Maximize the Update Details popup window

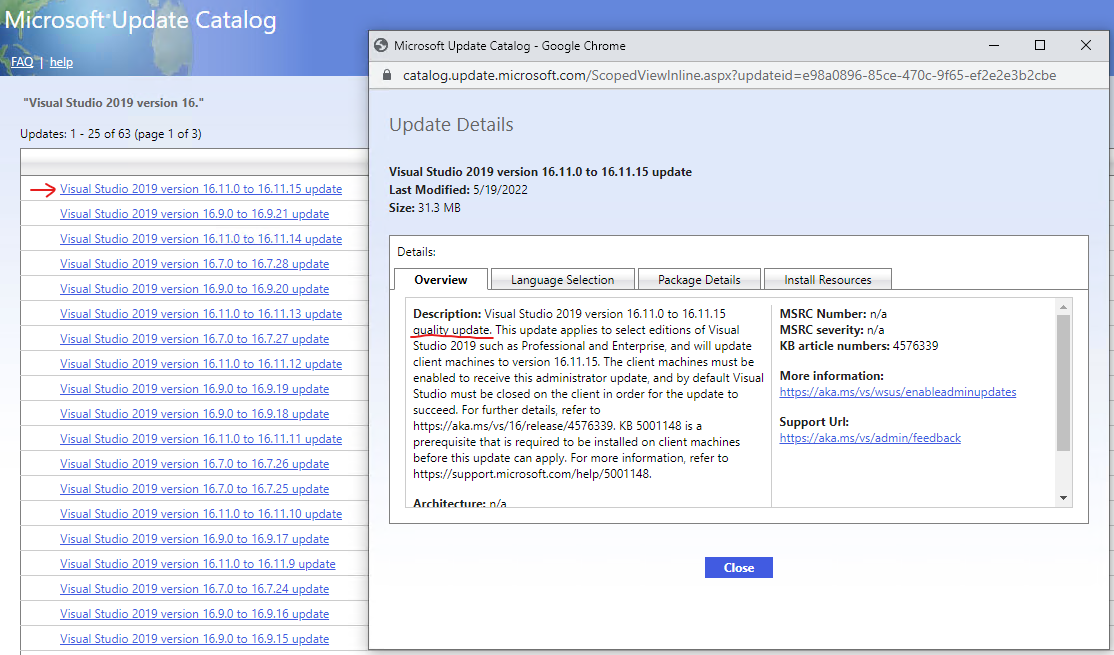pos(1039,45)
